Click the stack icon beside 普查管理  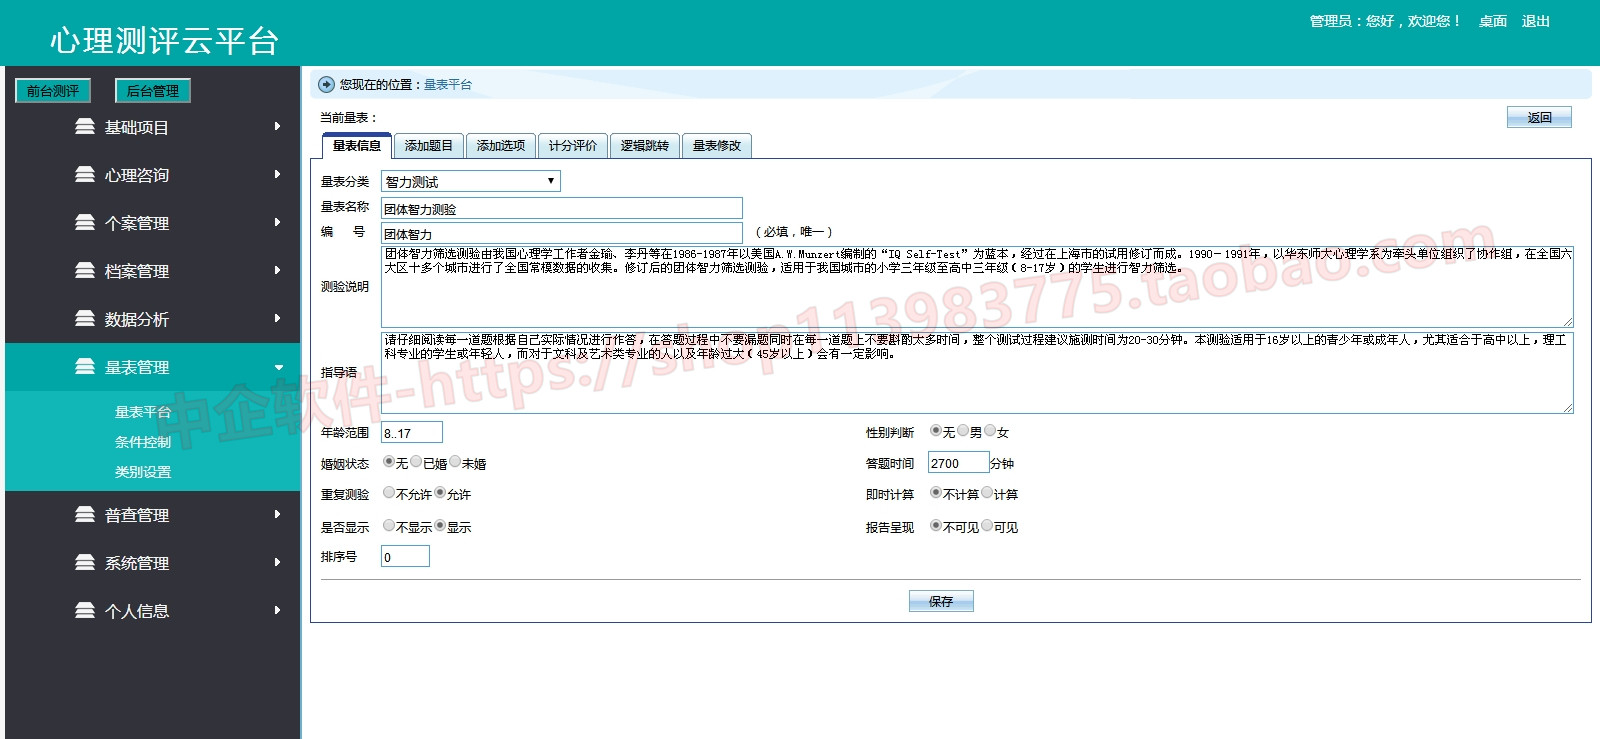pos(85,515)
